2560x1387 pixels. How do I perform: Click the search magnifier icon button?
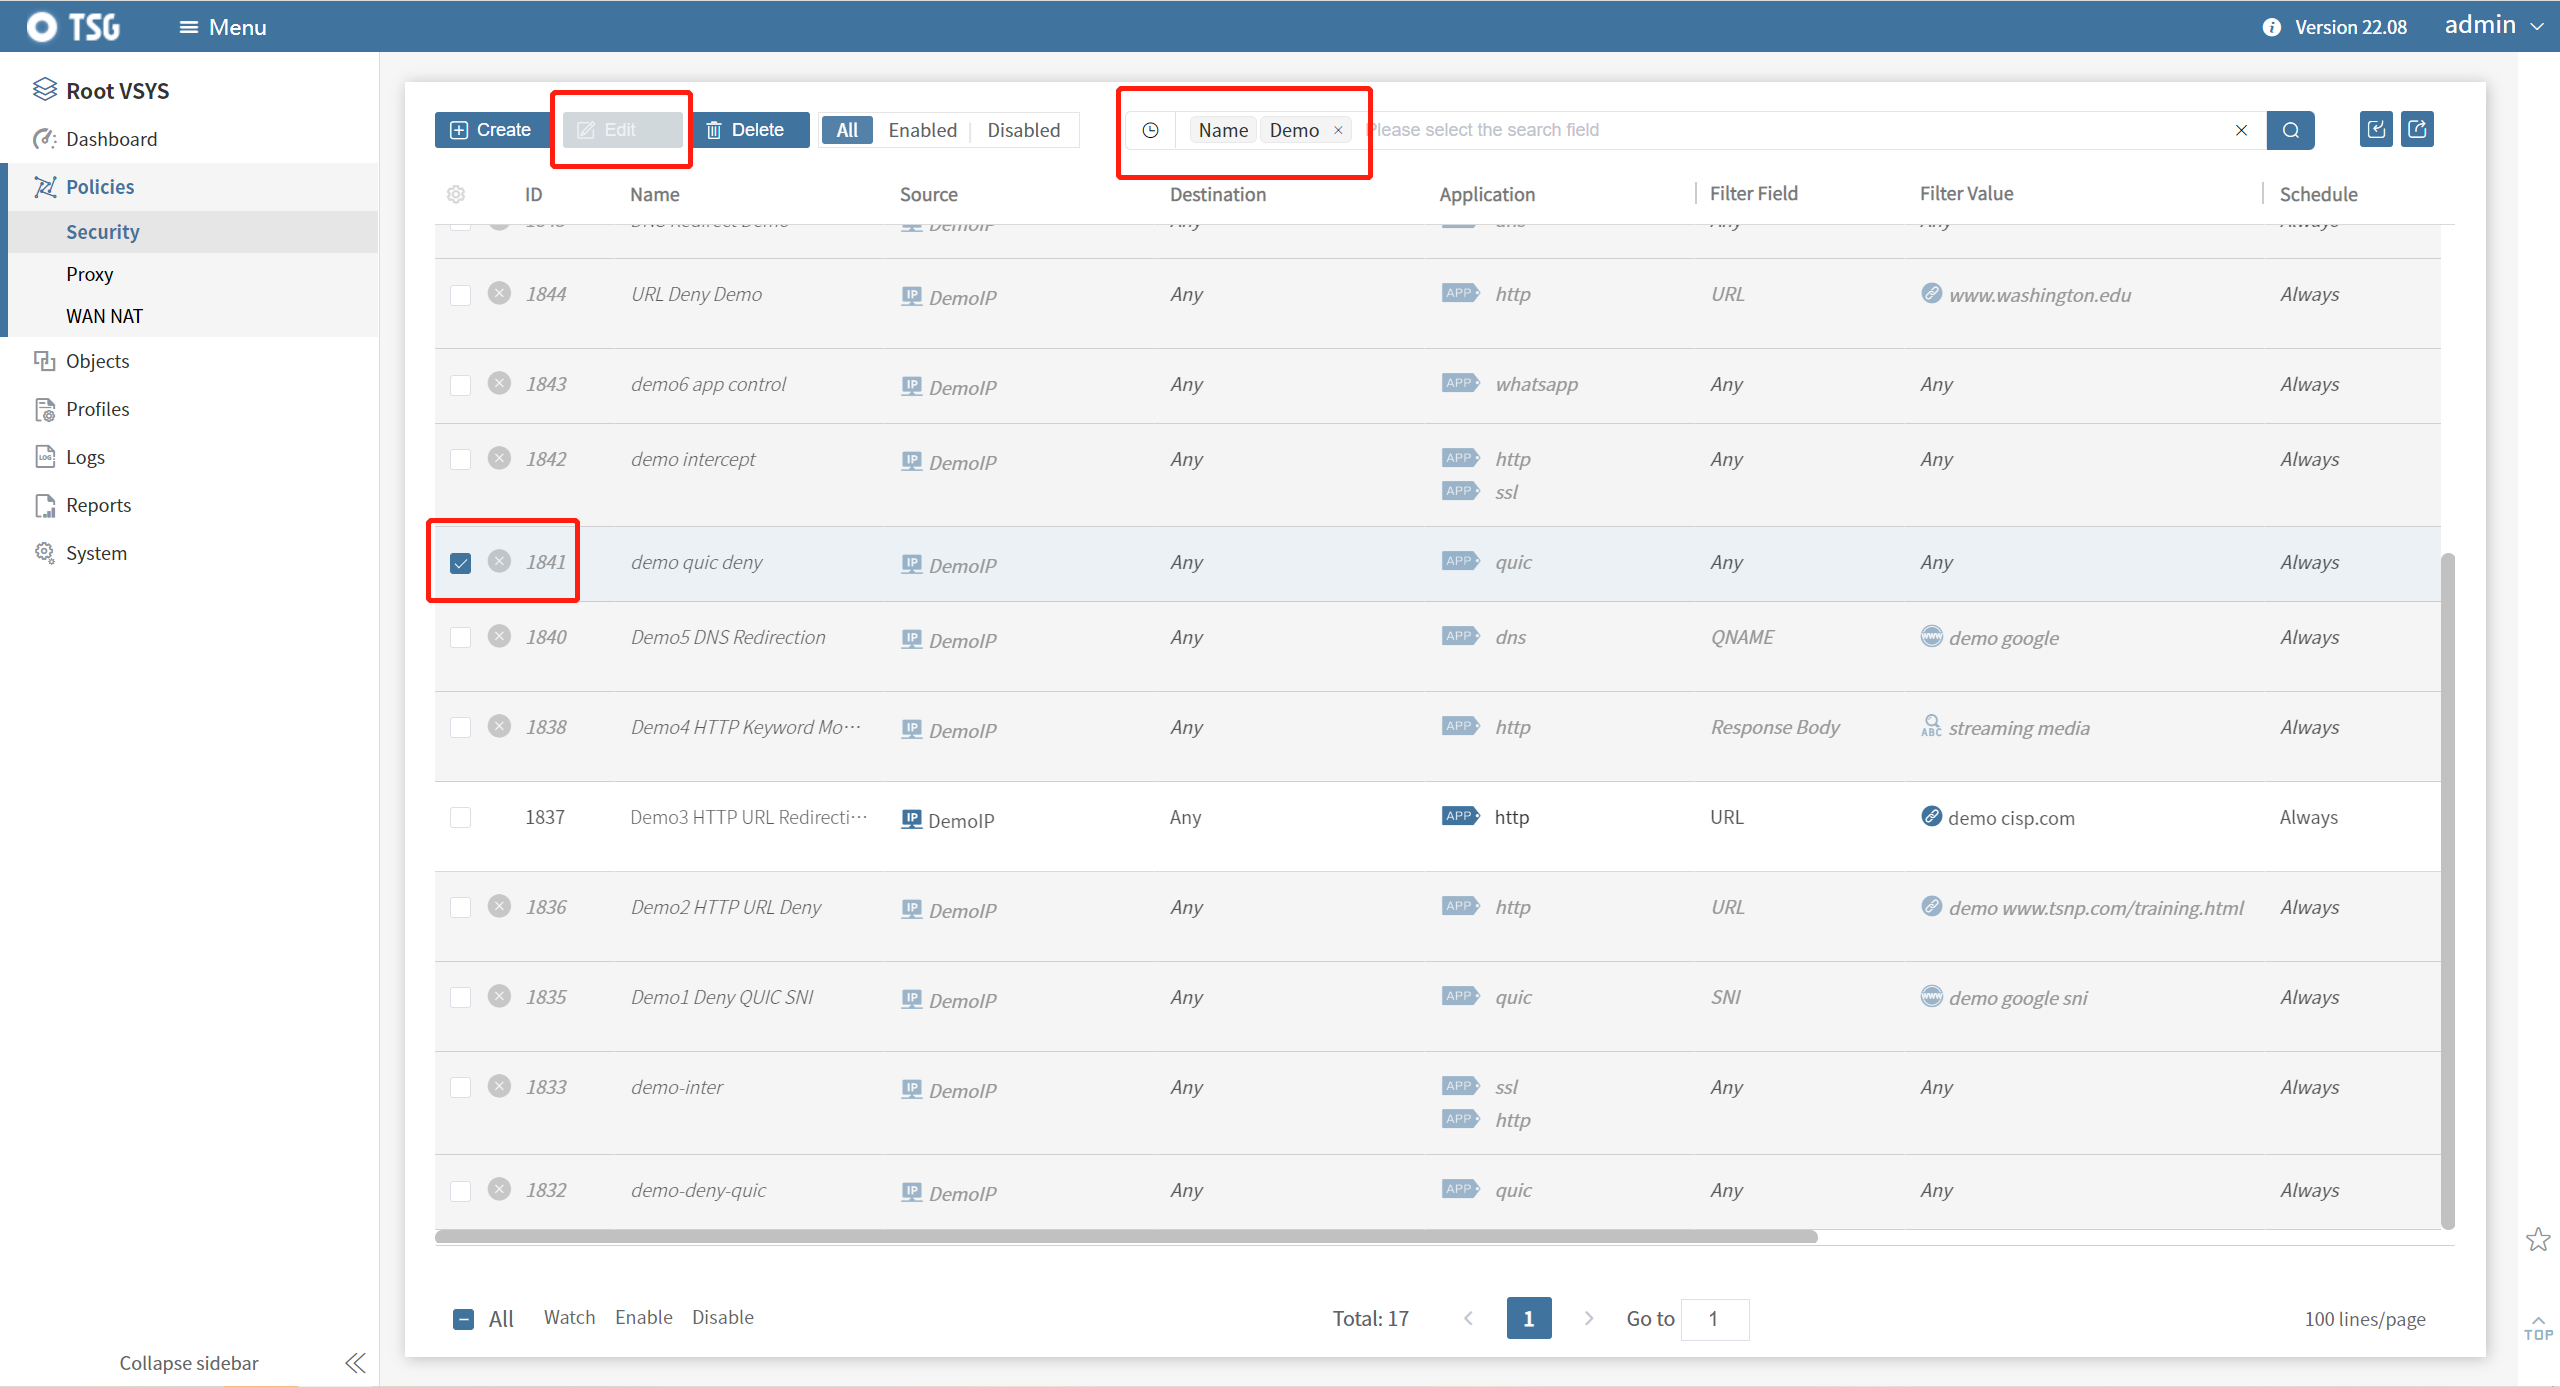(x=2290, y=130)
